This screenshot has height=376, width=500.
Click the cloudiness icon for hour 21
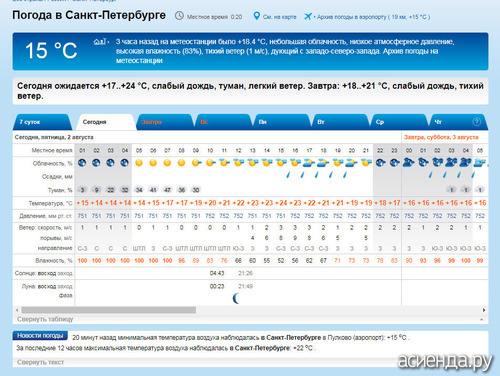tap(366, 163)
